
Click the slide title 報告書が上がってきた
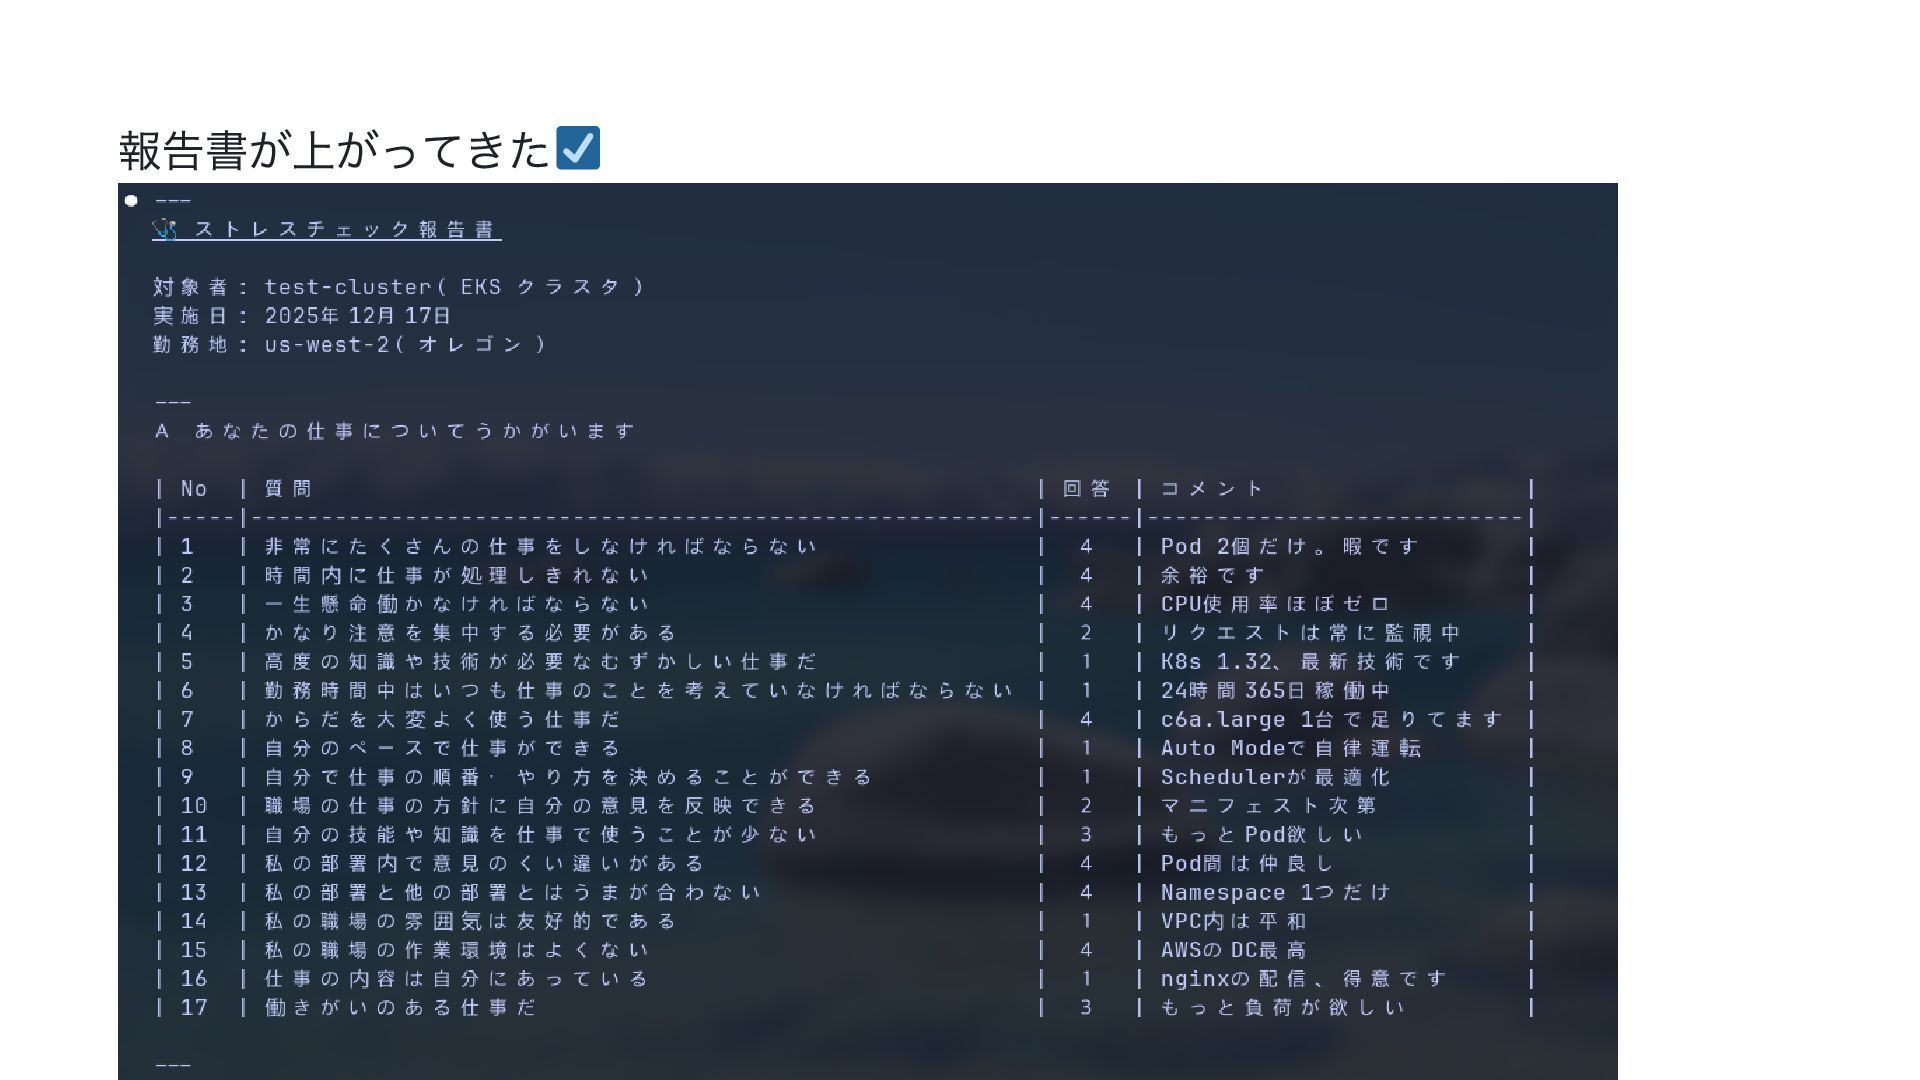(x=334, y=150)
